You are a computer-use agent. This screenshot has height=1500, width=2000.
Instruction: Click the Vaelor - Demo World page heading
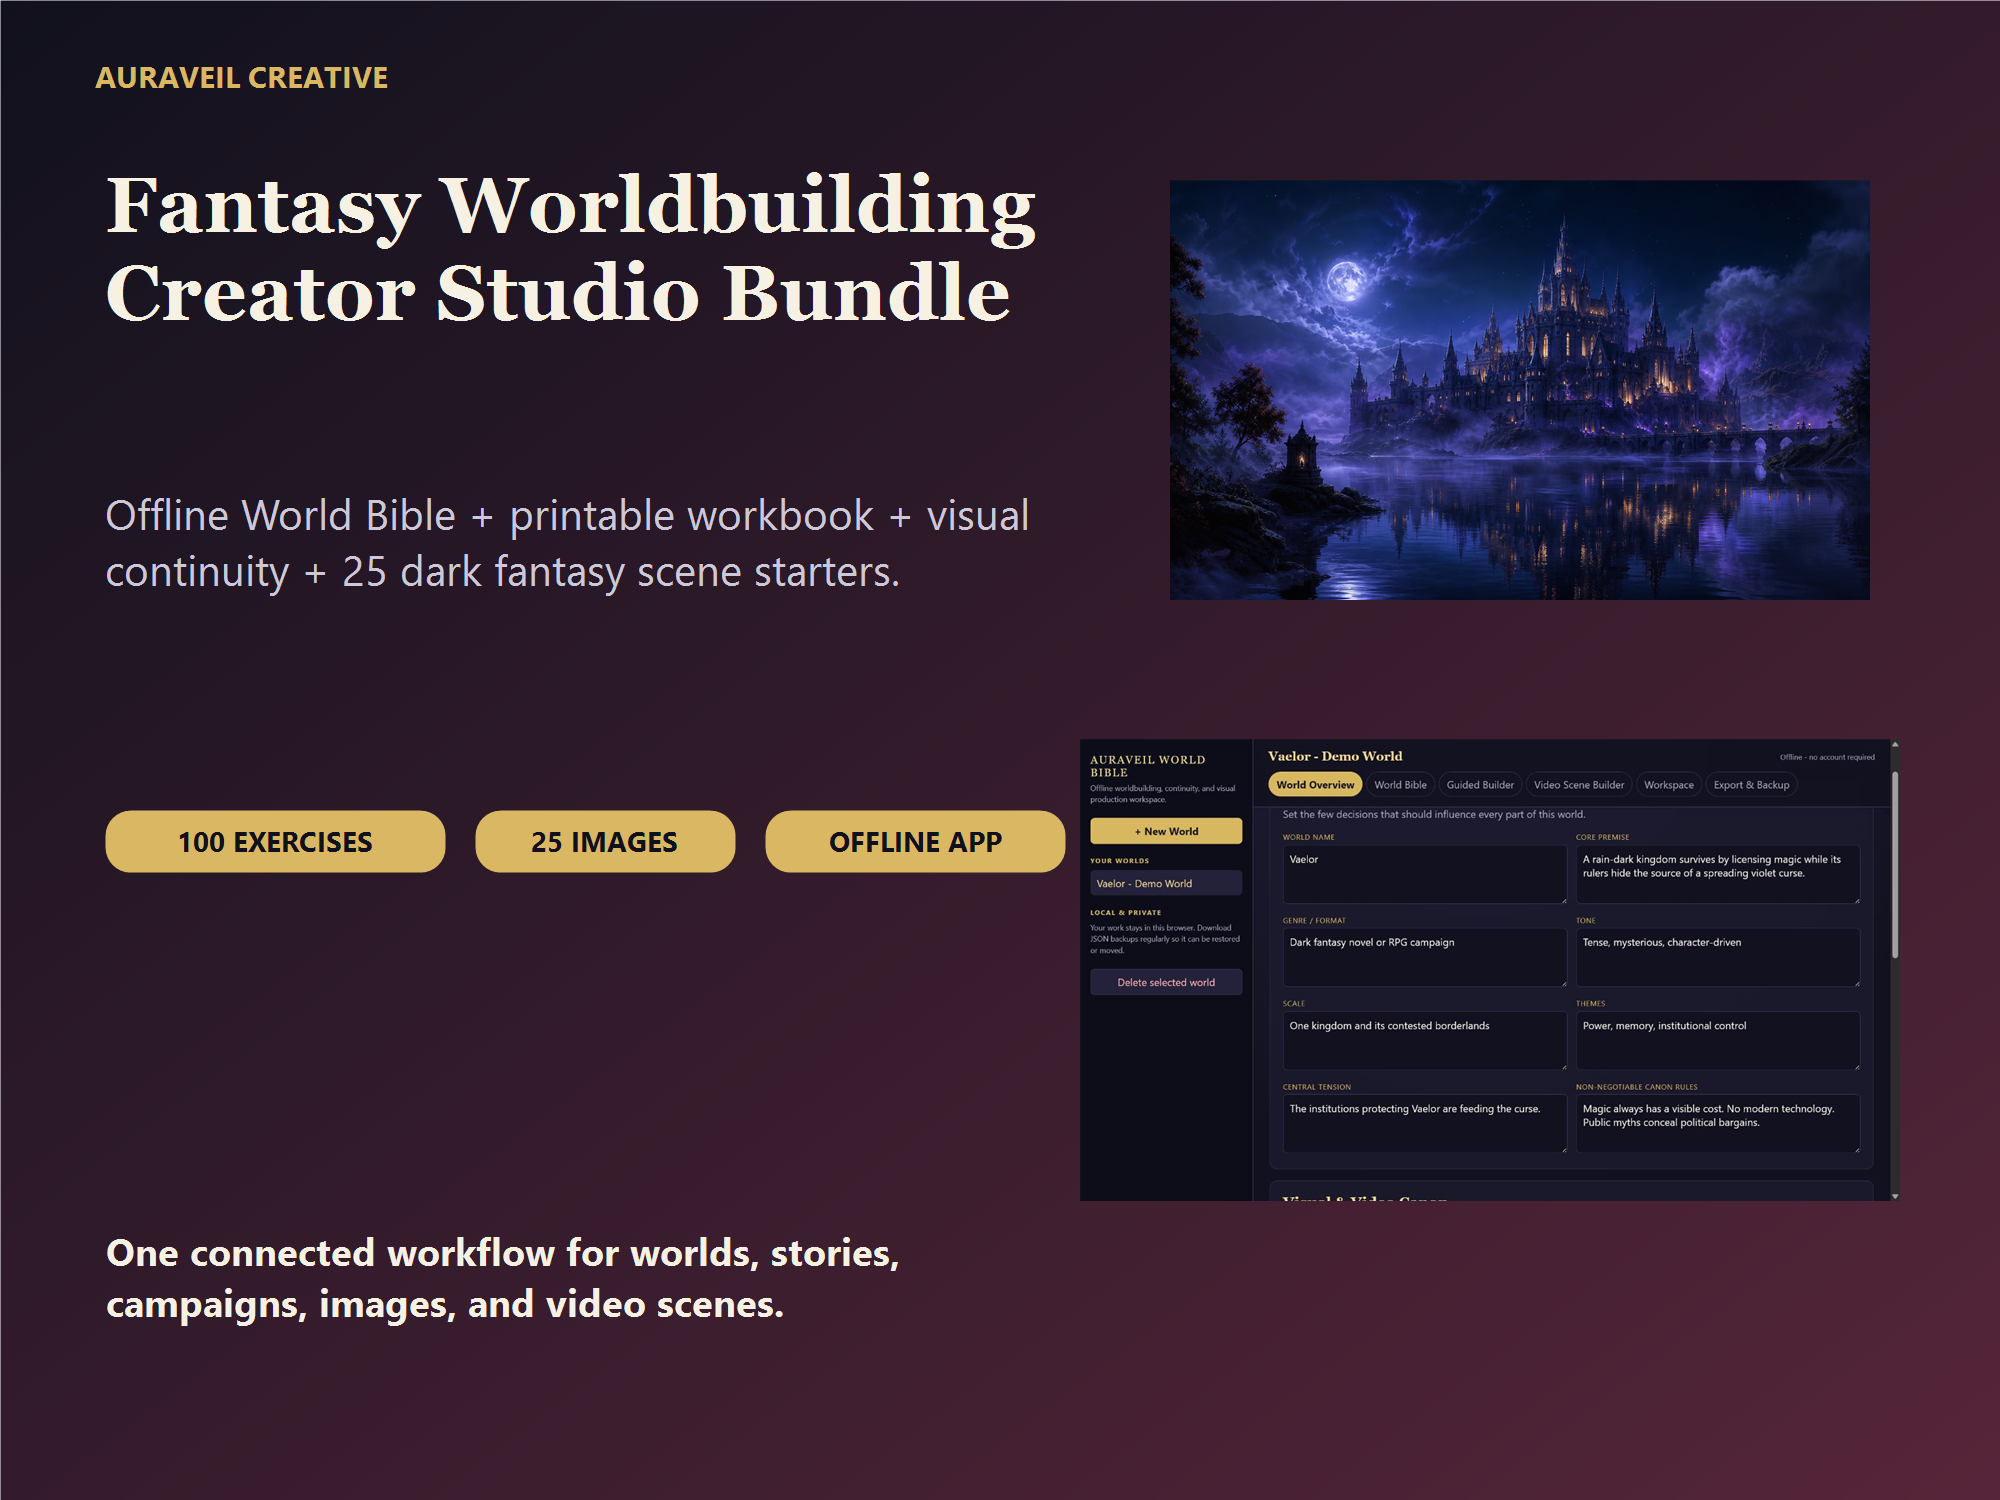click(1335, 756)
